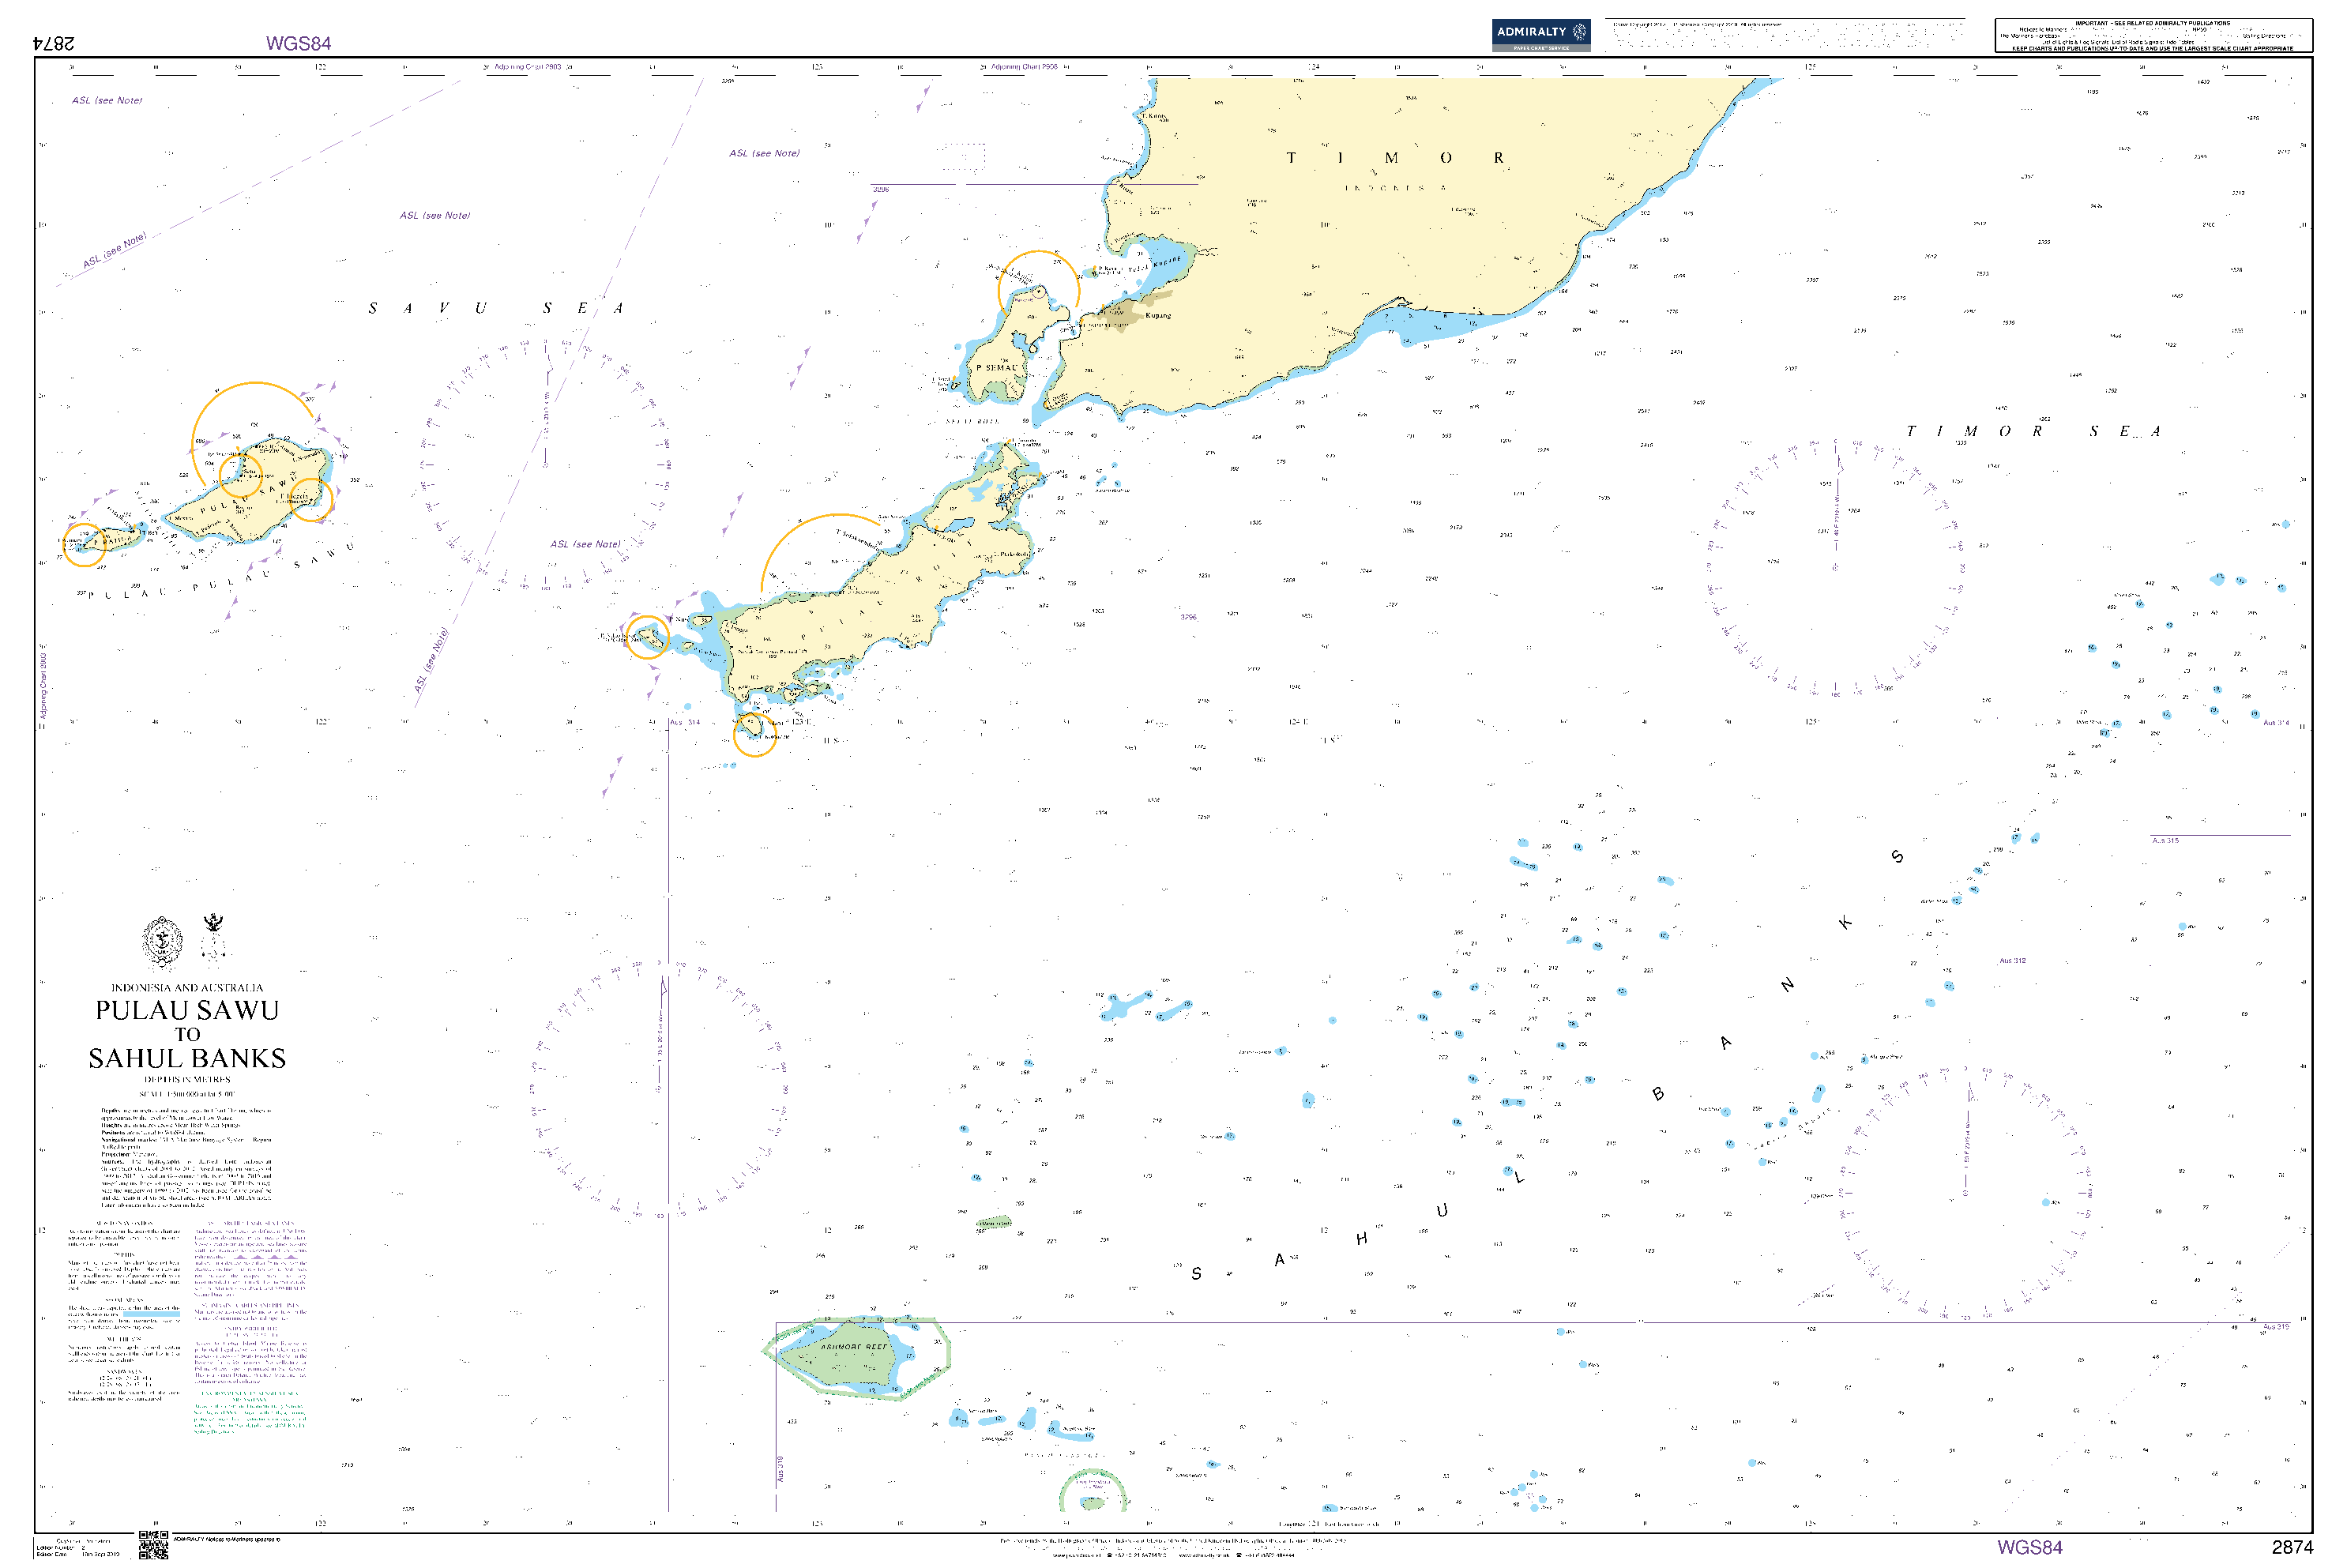This screenshot has width=2347, height=1568.
Task: Click the purple WGS84 label at top left
Action: pyautogui.click(x=298, y=43)
